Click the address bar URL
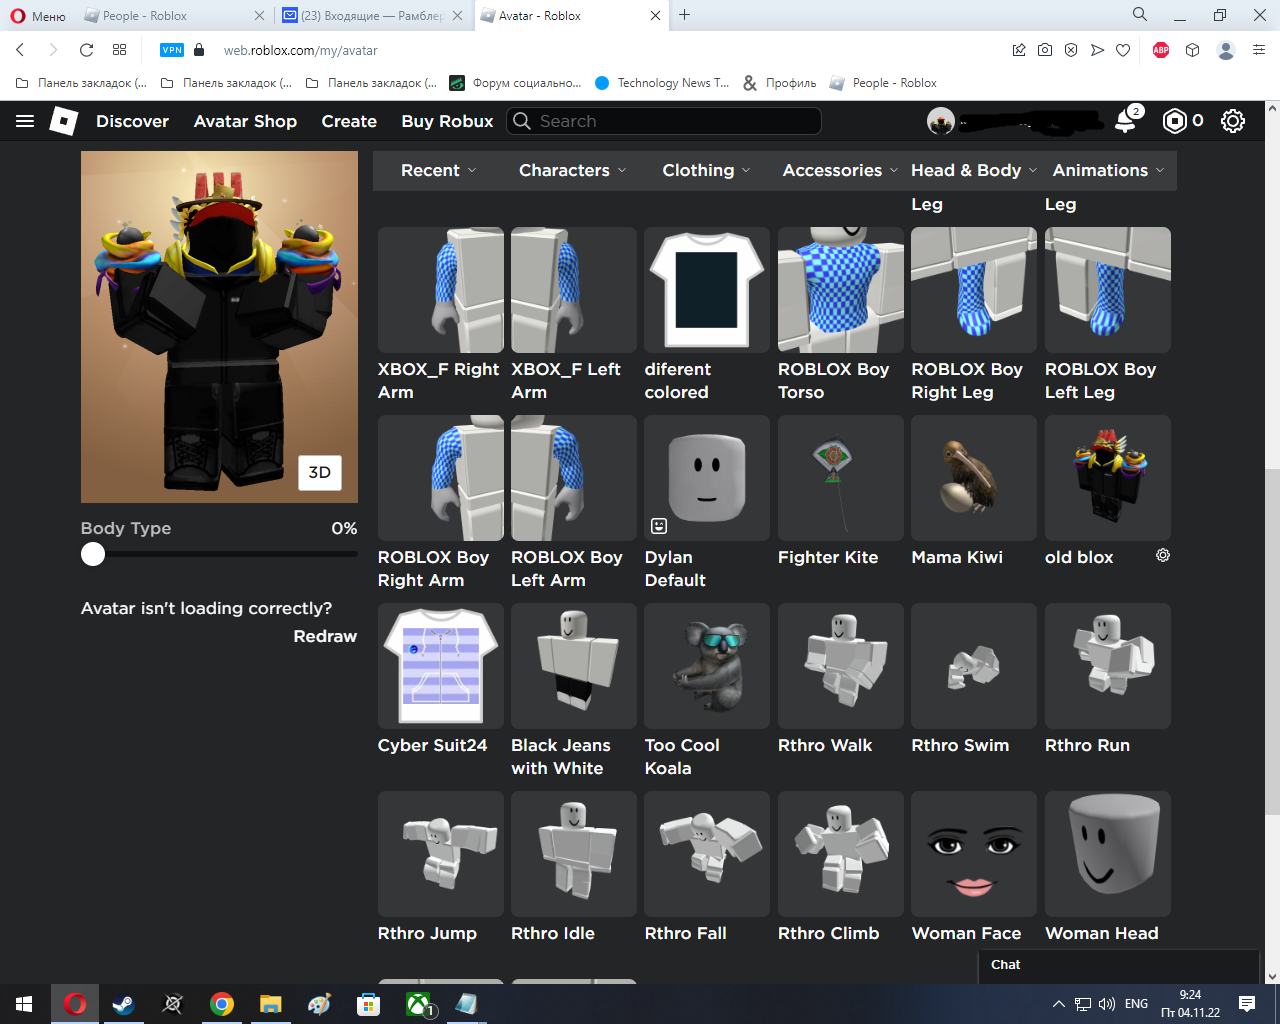 (x=300, y=50)
